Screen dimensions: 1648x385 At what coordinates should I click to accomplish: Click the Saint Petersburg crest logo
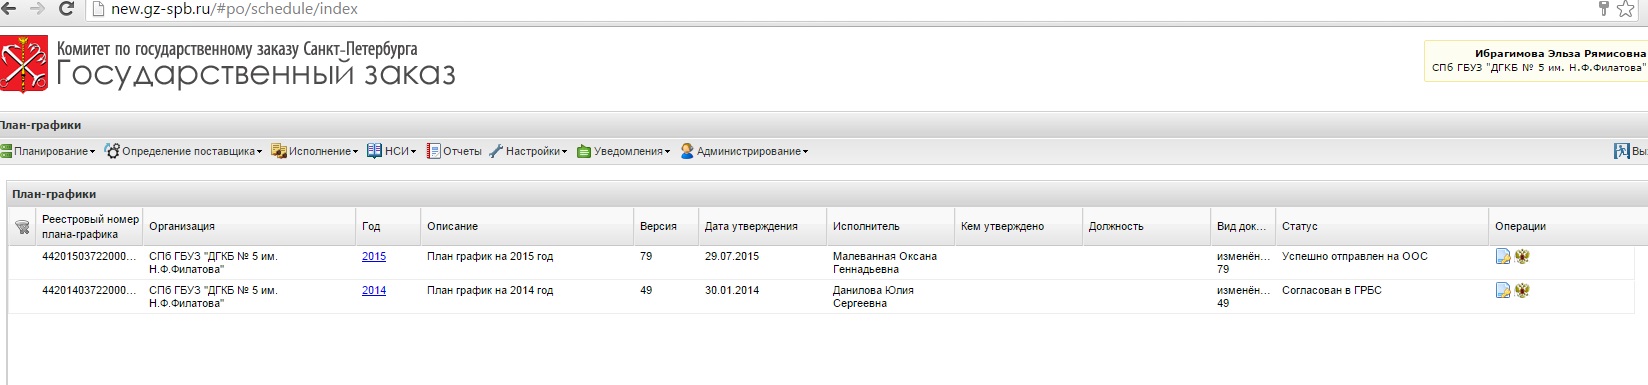(24, 64)
